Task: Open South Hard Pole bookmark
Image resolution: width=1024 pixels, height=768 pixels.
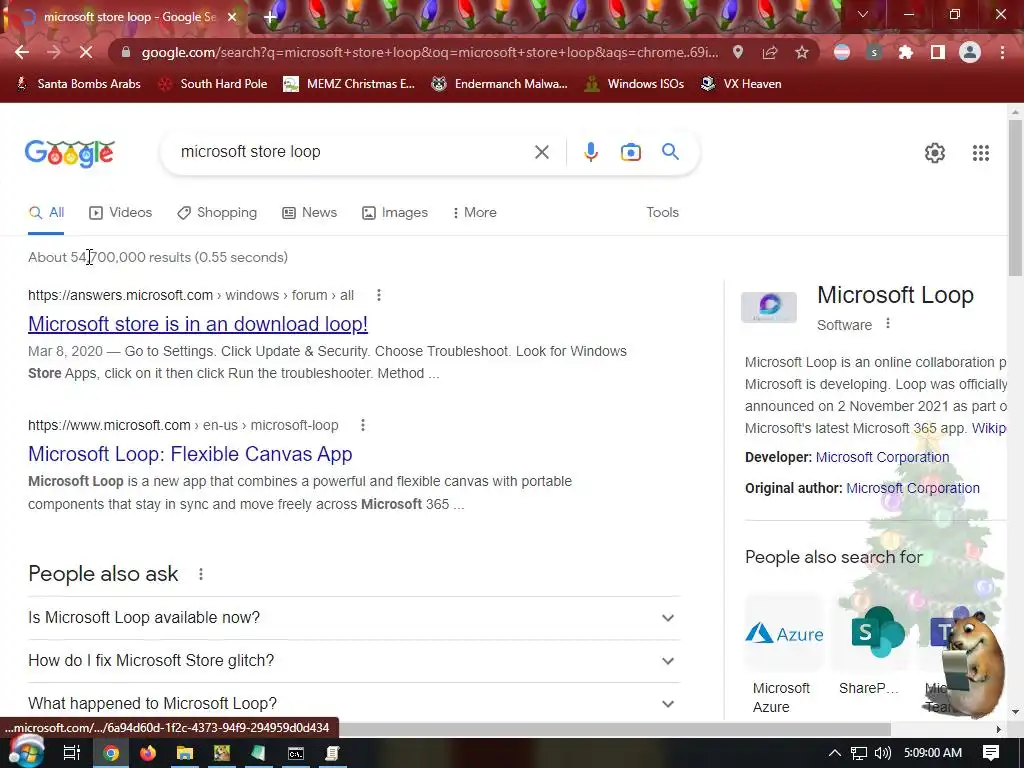Action: point(213,84)
